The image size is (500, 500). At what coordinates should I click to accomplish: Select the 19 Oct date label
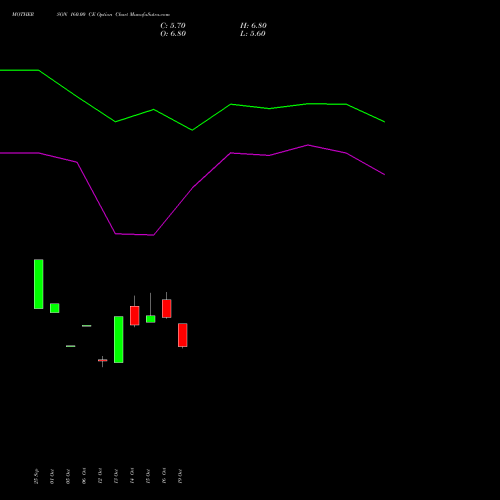point(180,476)
